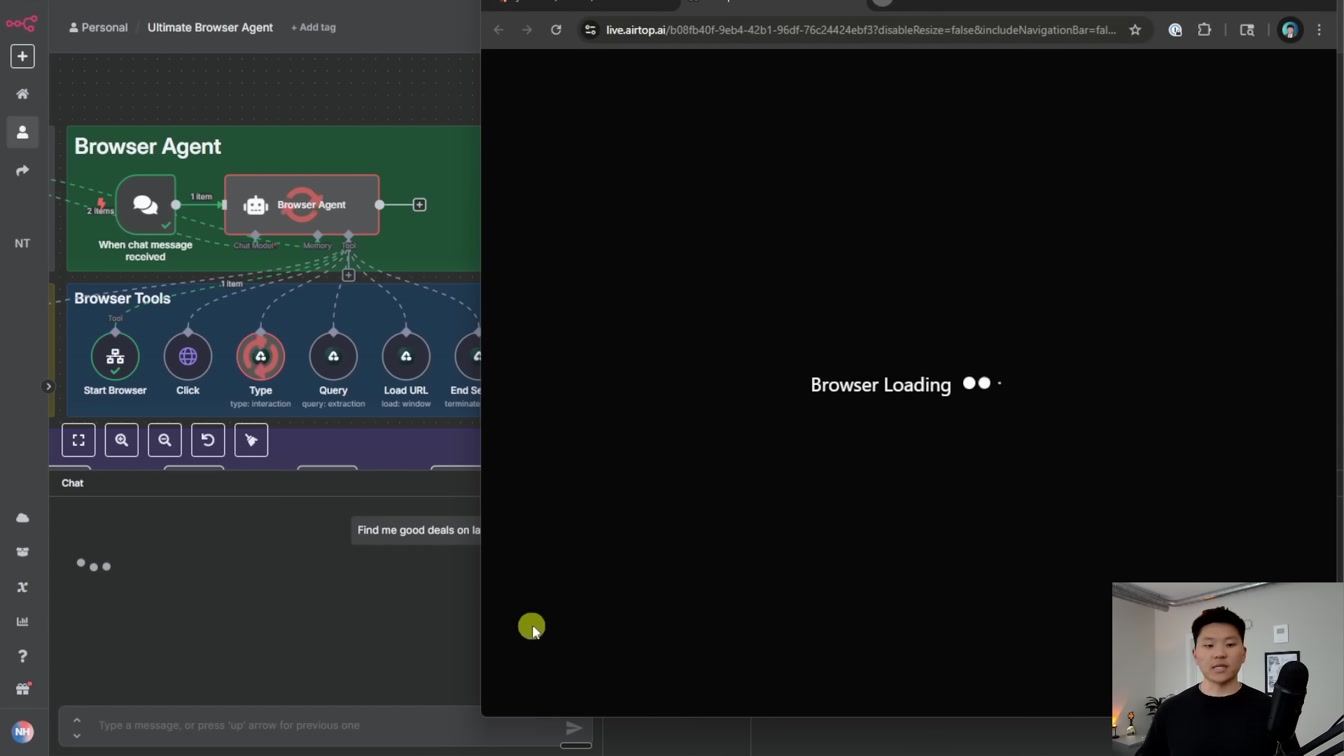Image resolution: width=1344 pixels, height=756 pixels.
Task: Fit the workflow to the view
Action: [78, 440]
